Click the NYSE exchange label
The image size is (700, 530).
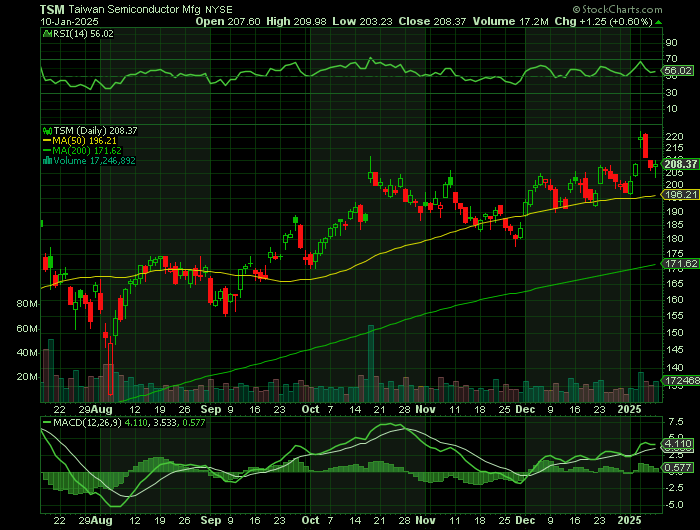(x=219, y=9)
